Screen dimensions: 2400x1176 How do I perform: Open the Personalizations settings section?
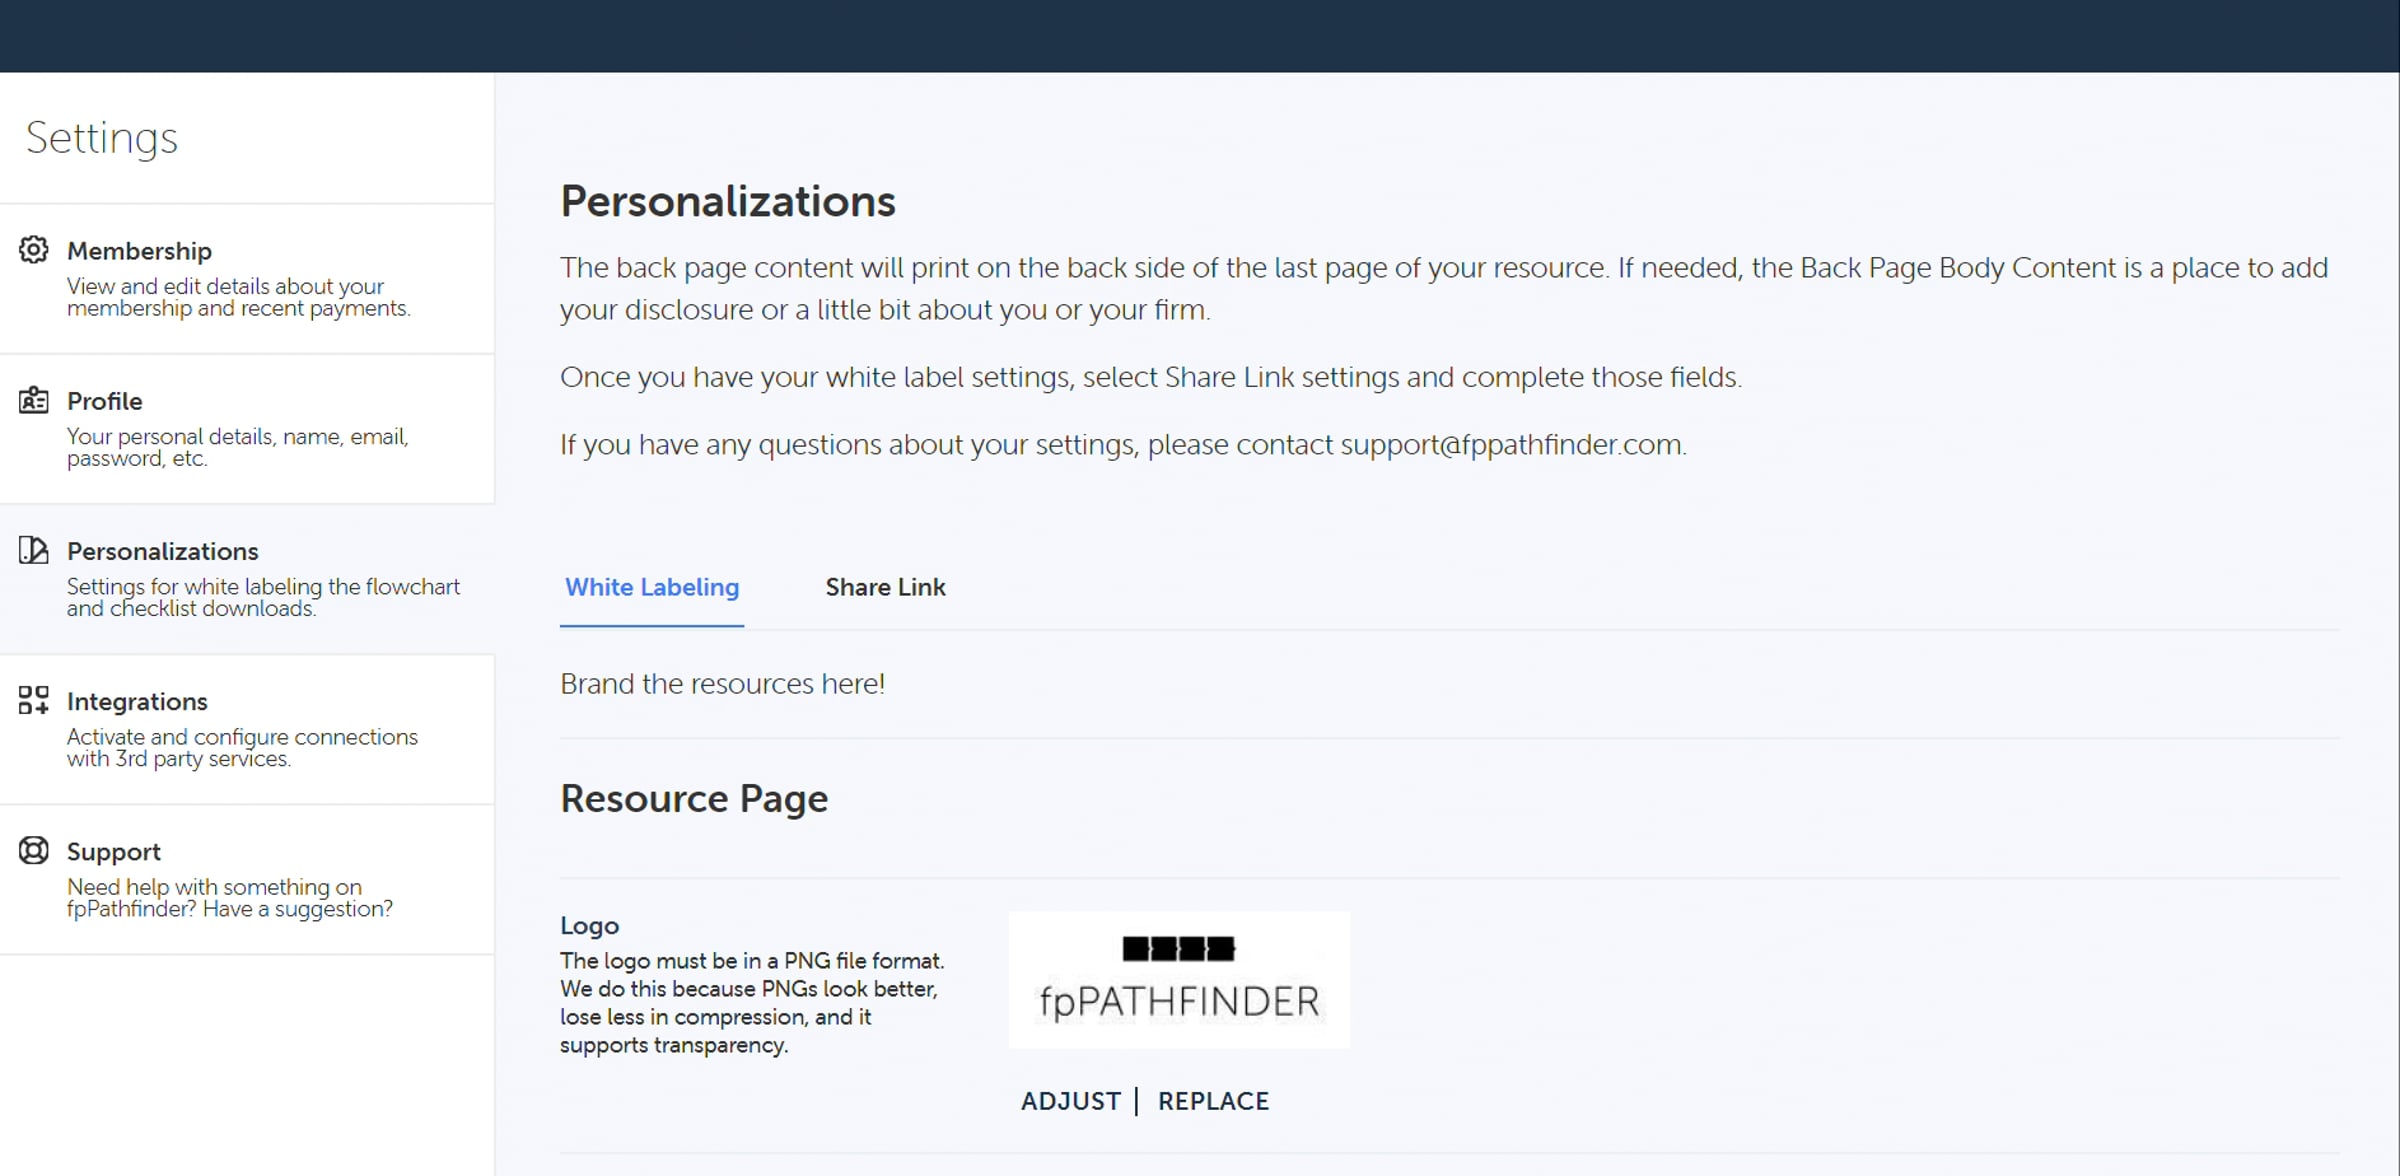coord(247,579)
